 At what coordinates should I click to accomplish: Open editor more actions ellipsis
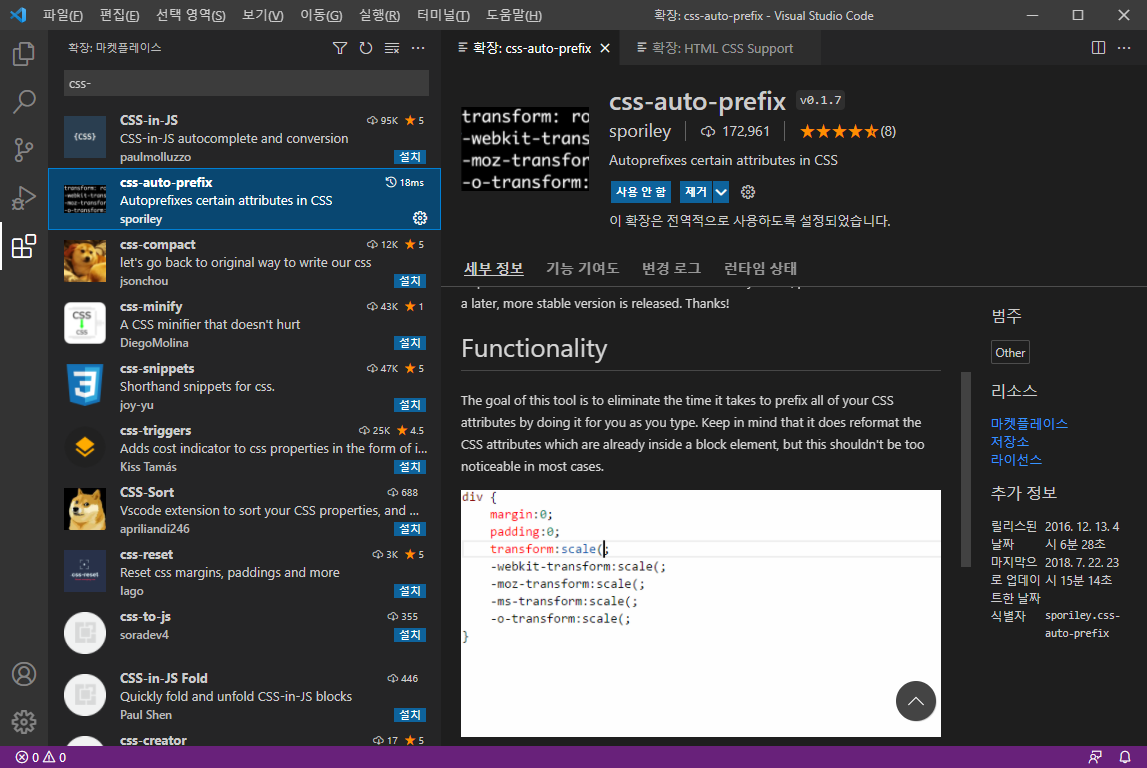(x=1124, y=48)
